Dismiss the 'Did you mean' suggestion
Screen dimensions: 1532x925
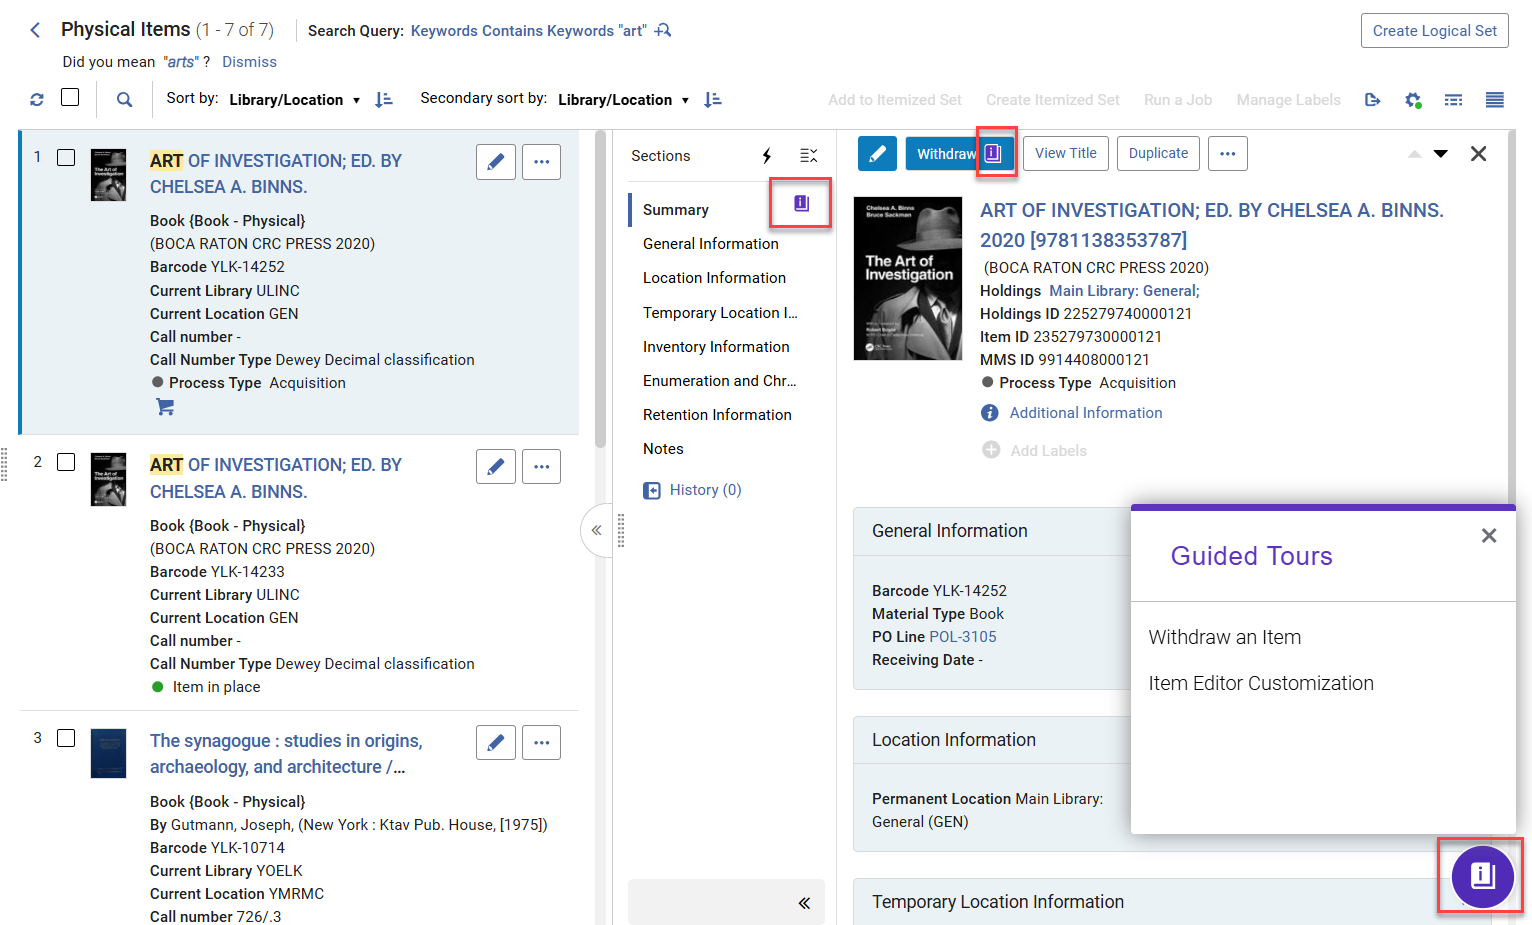[249, 62]
